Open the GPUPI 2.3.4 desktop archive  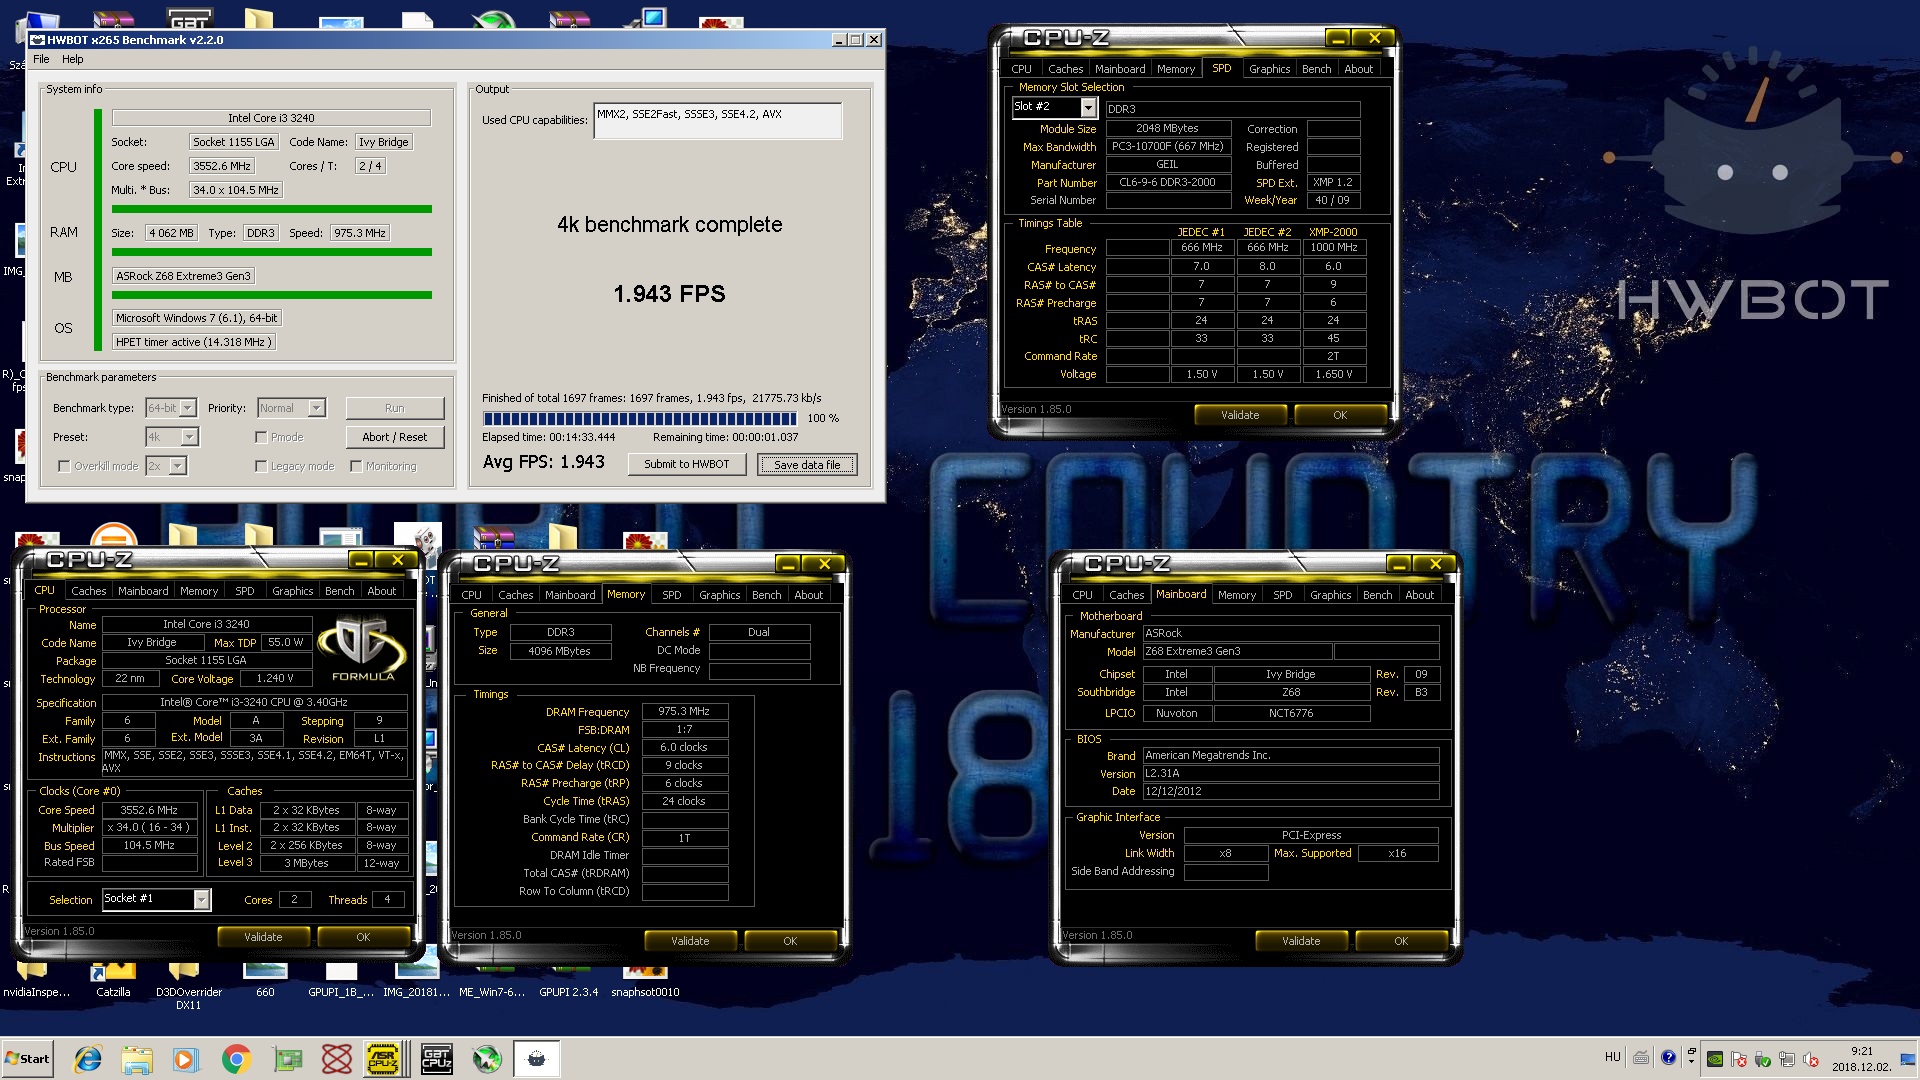568,980
